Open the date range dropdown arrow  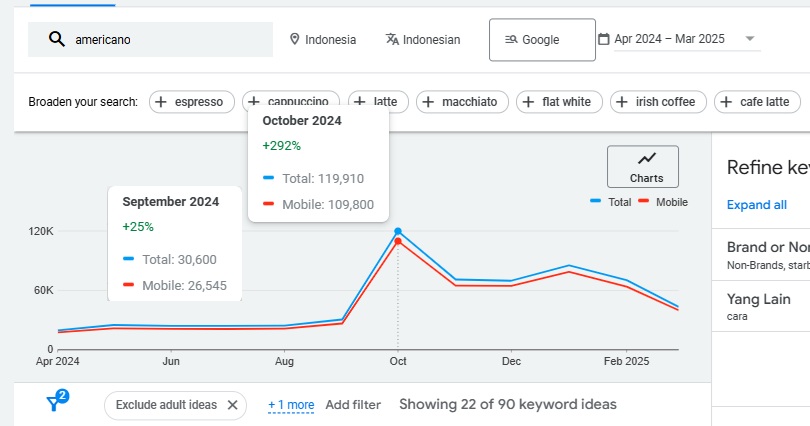pos(749,40)
